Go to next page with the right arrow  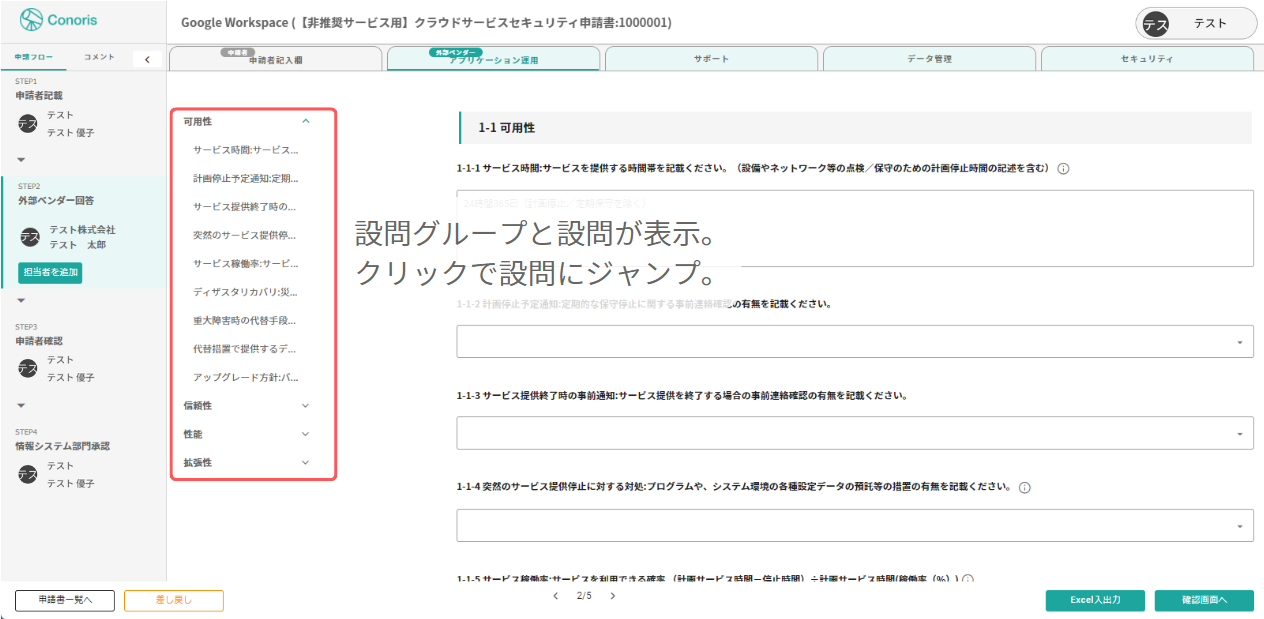pyautogui.click(x=613, y=596)
